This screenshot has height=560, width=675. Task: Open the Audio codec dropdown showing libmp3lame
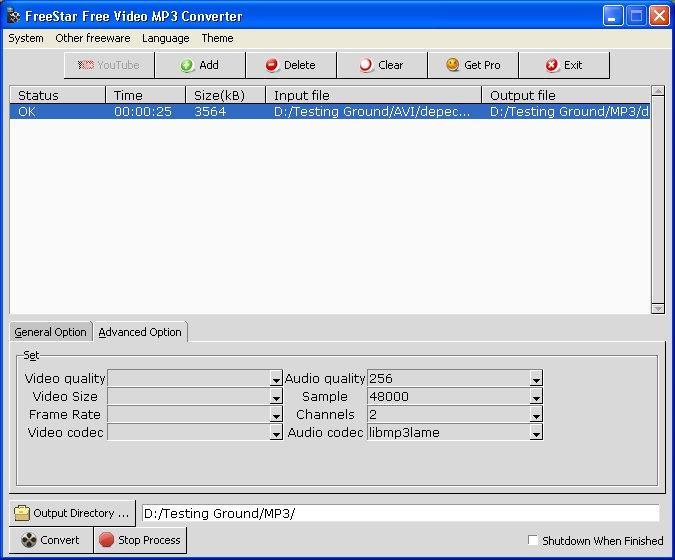(536, 433)
